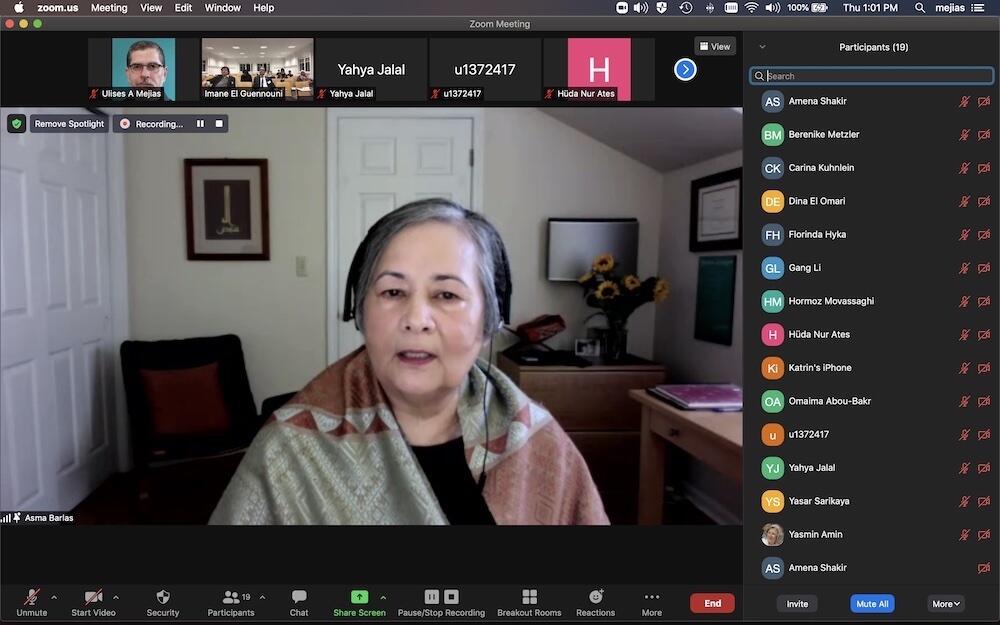
Task: Click the Mute All button
Action: click(872, 603)
